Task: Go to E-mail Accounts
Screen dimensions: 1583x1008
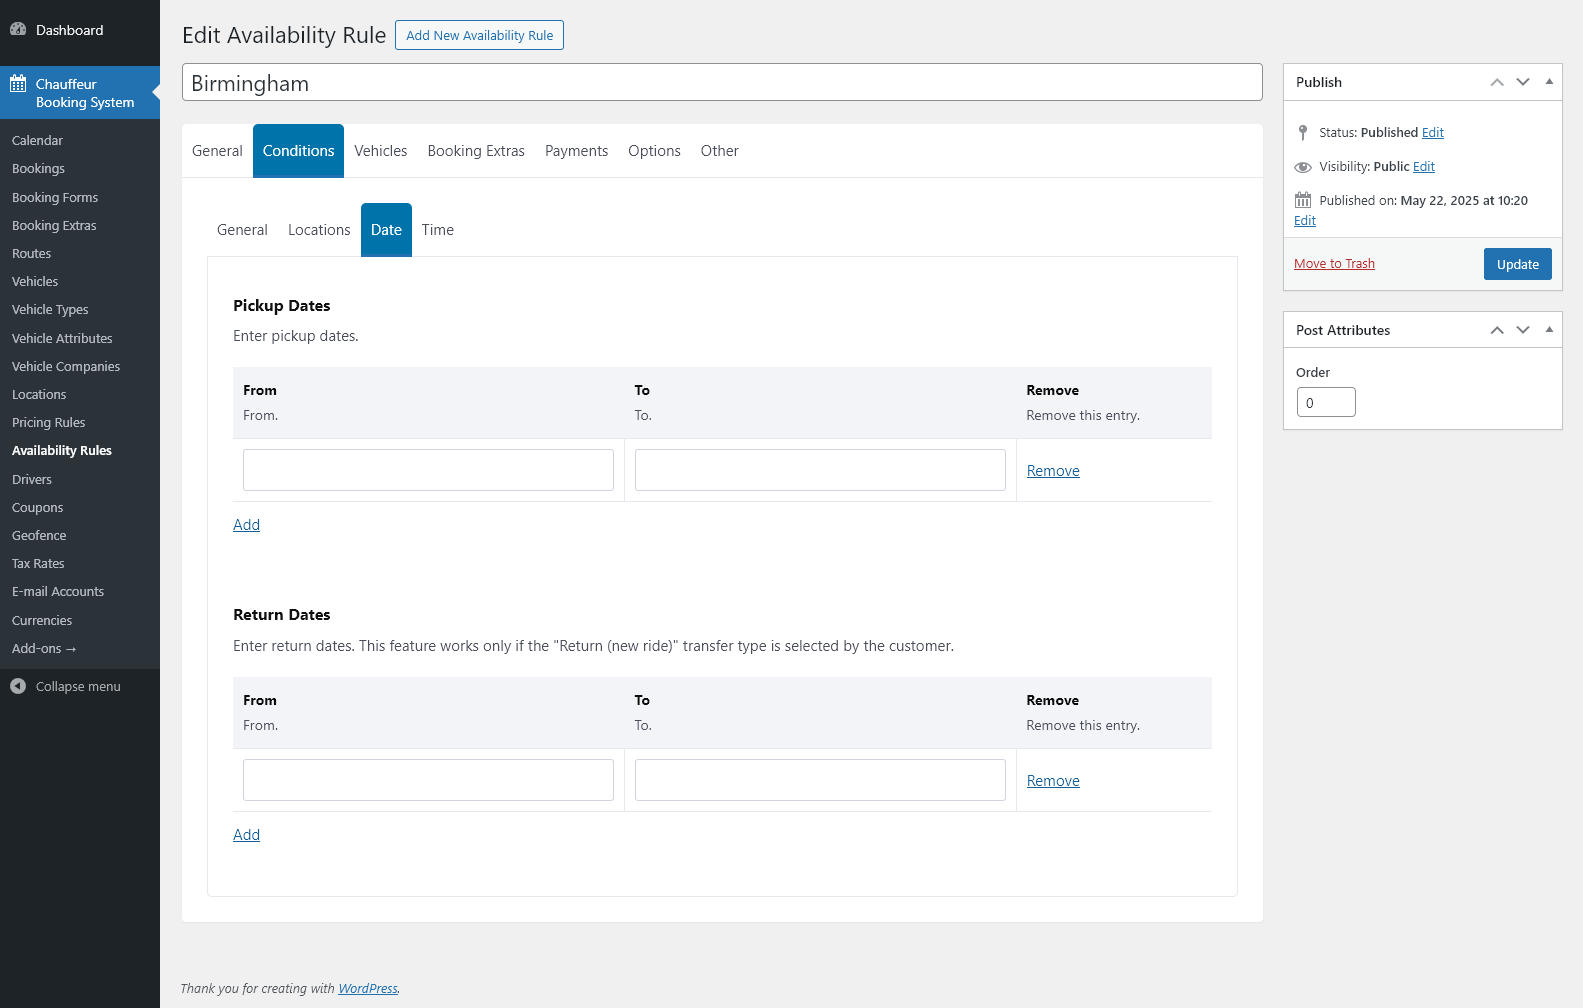Action: [x=58, y=592]
